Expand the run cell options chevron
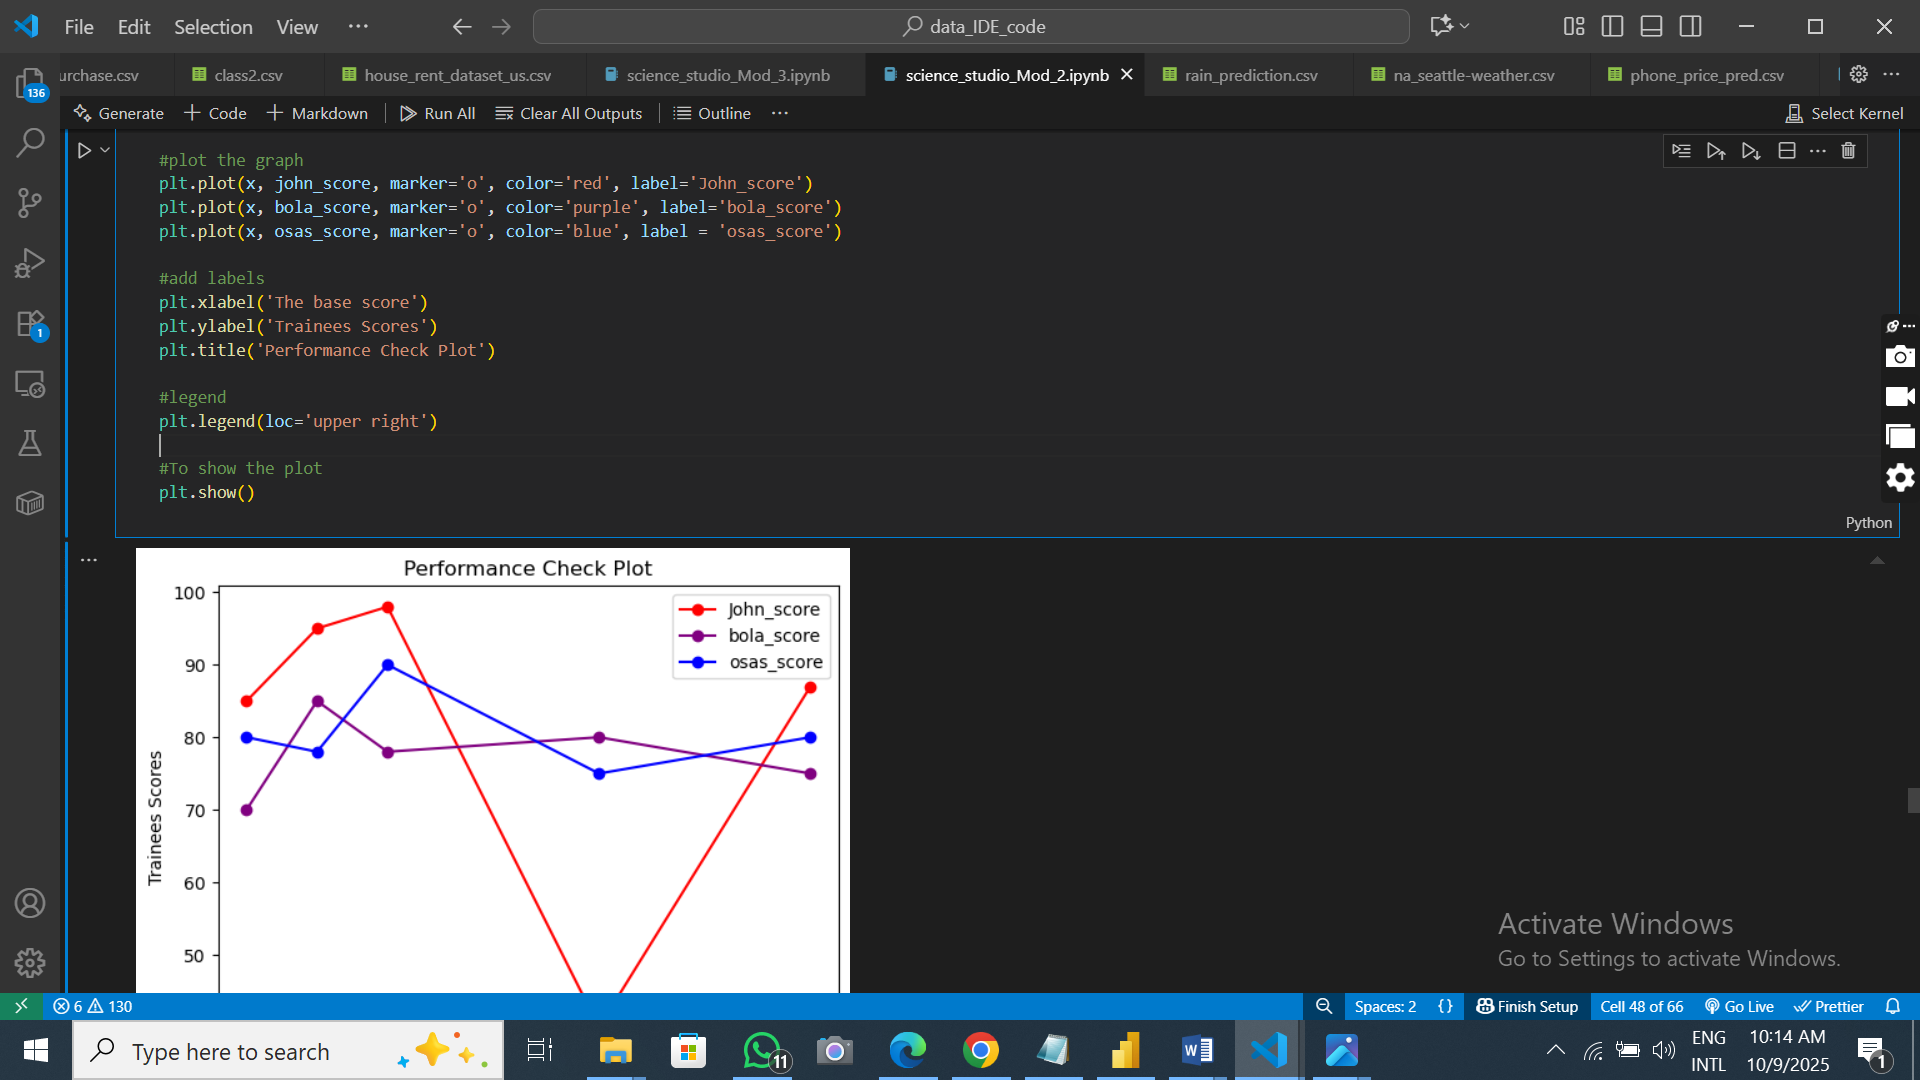1920x1080 pixels. [105, 150]
